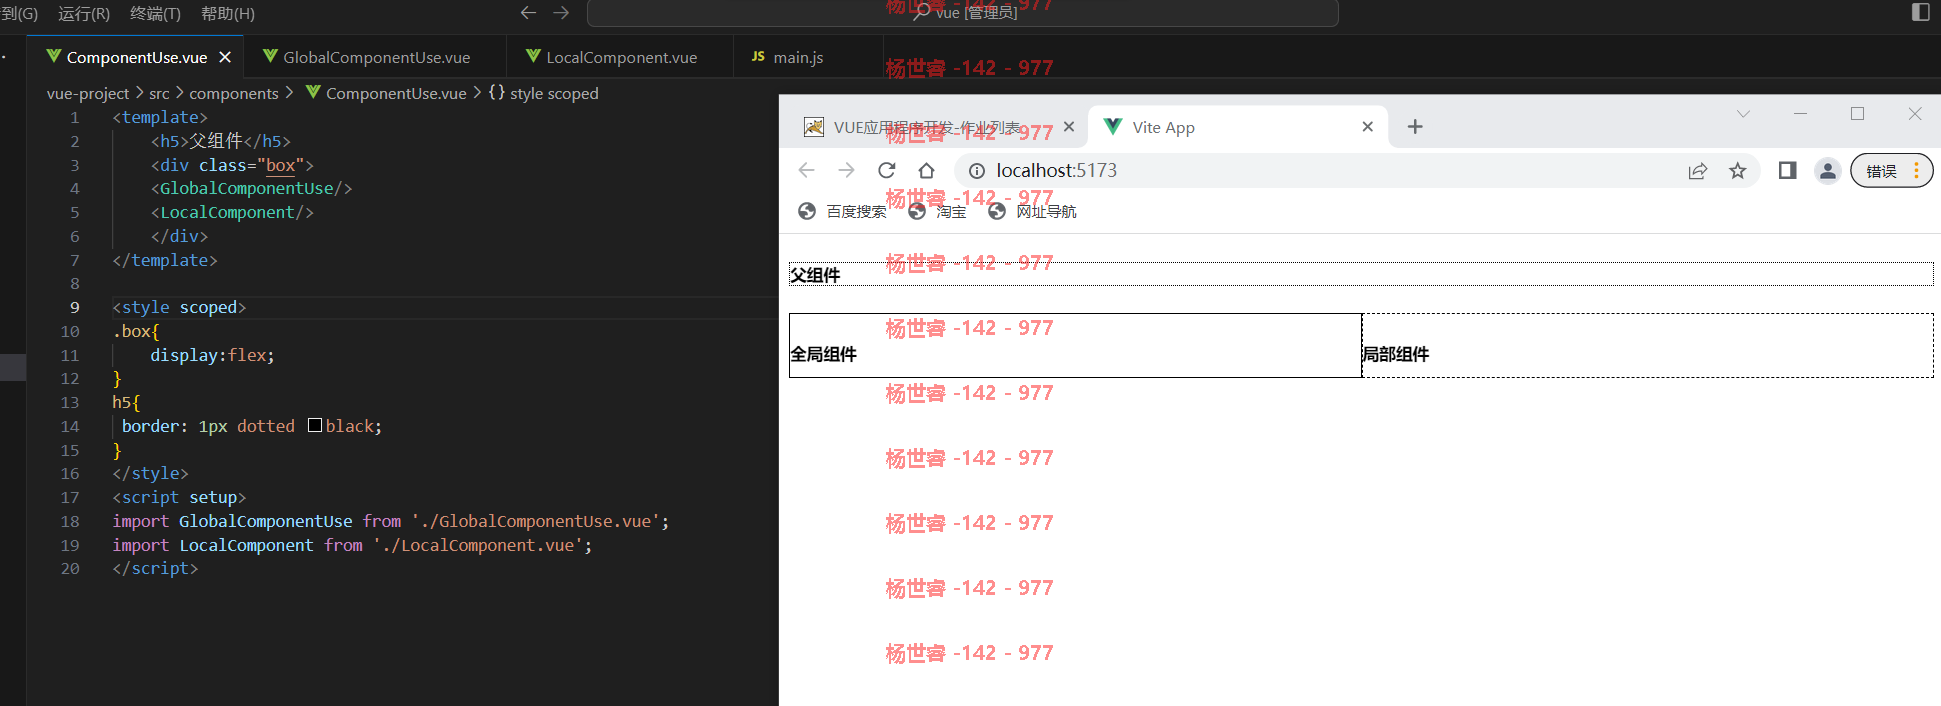Image resolution: width=1941 pixels, height=706 pixels.
Task: Go forward using the VS Code forward arrow
Action: (x=561, y=13)
